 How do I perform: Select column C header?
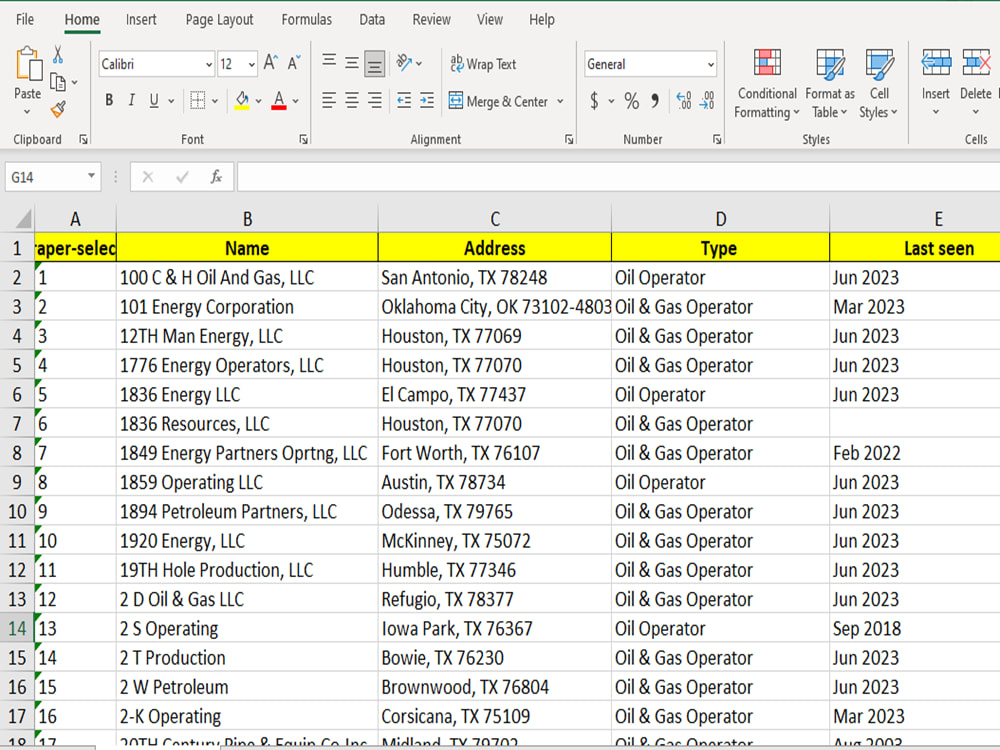(x=494, y=219)
